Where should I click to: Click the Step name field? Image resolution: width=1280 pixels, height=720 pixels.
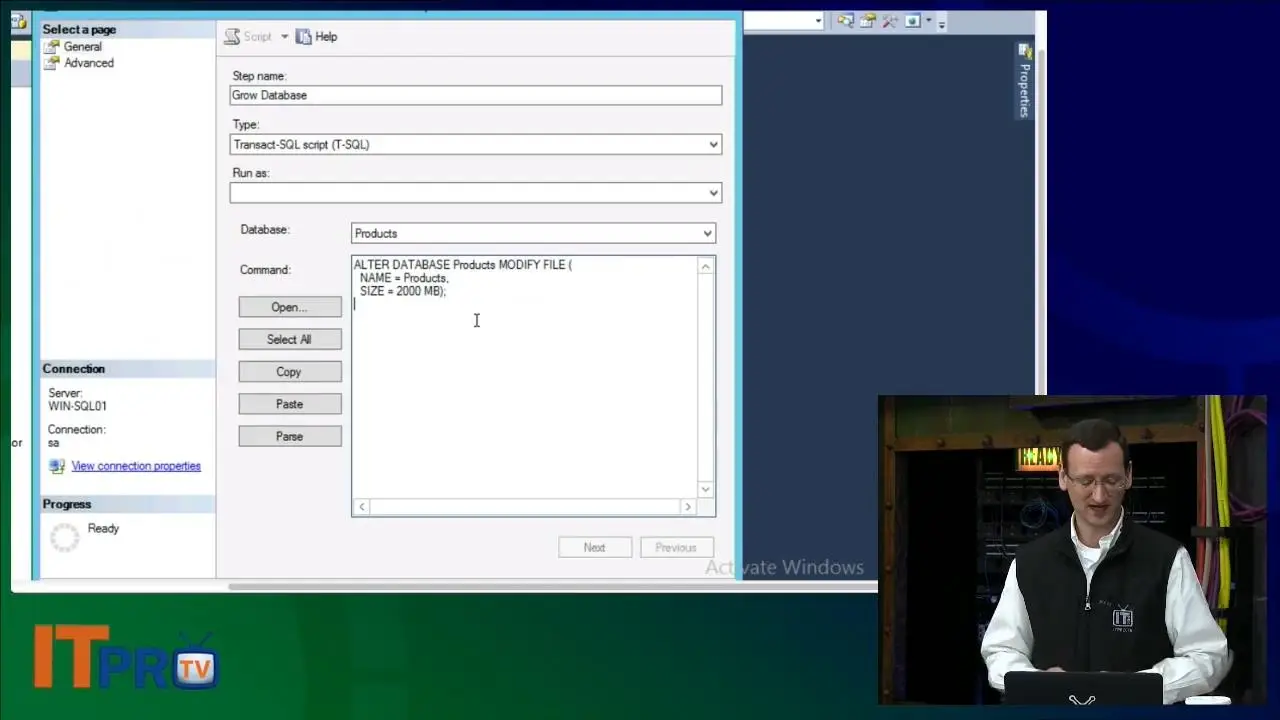[475, 95]
